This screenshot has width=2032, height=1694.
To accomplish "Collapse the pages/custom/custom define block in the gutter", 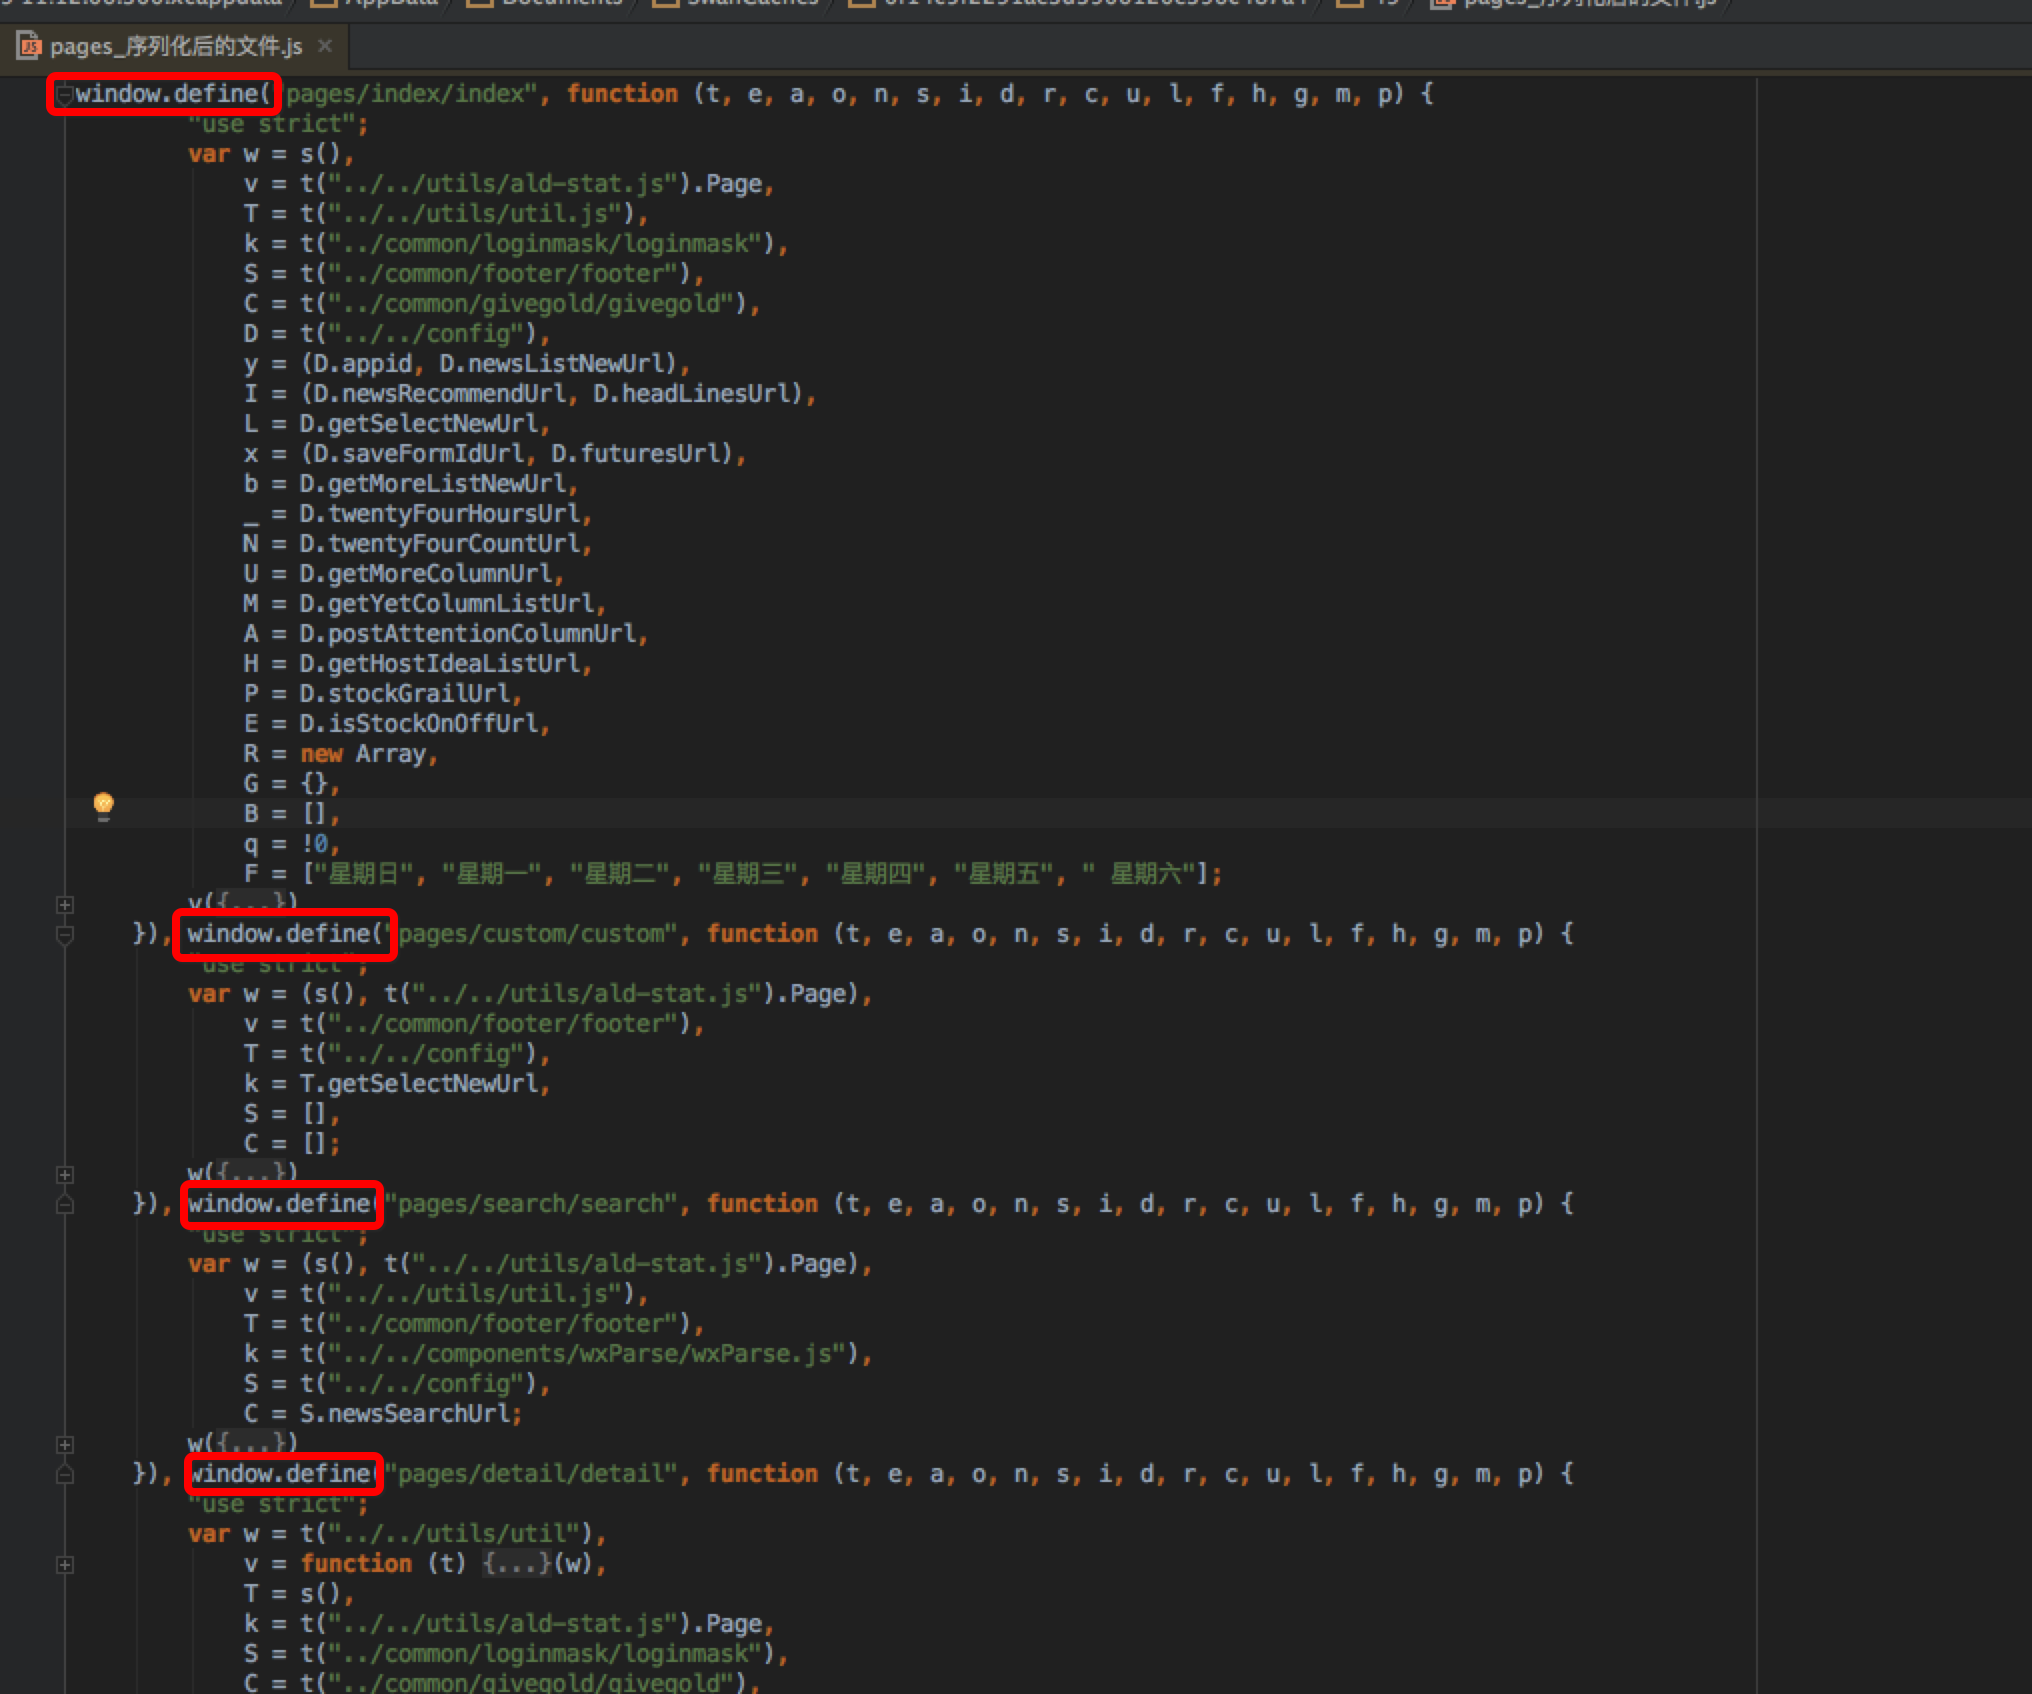I will pos(65,935).
